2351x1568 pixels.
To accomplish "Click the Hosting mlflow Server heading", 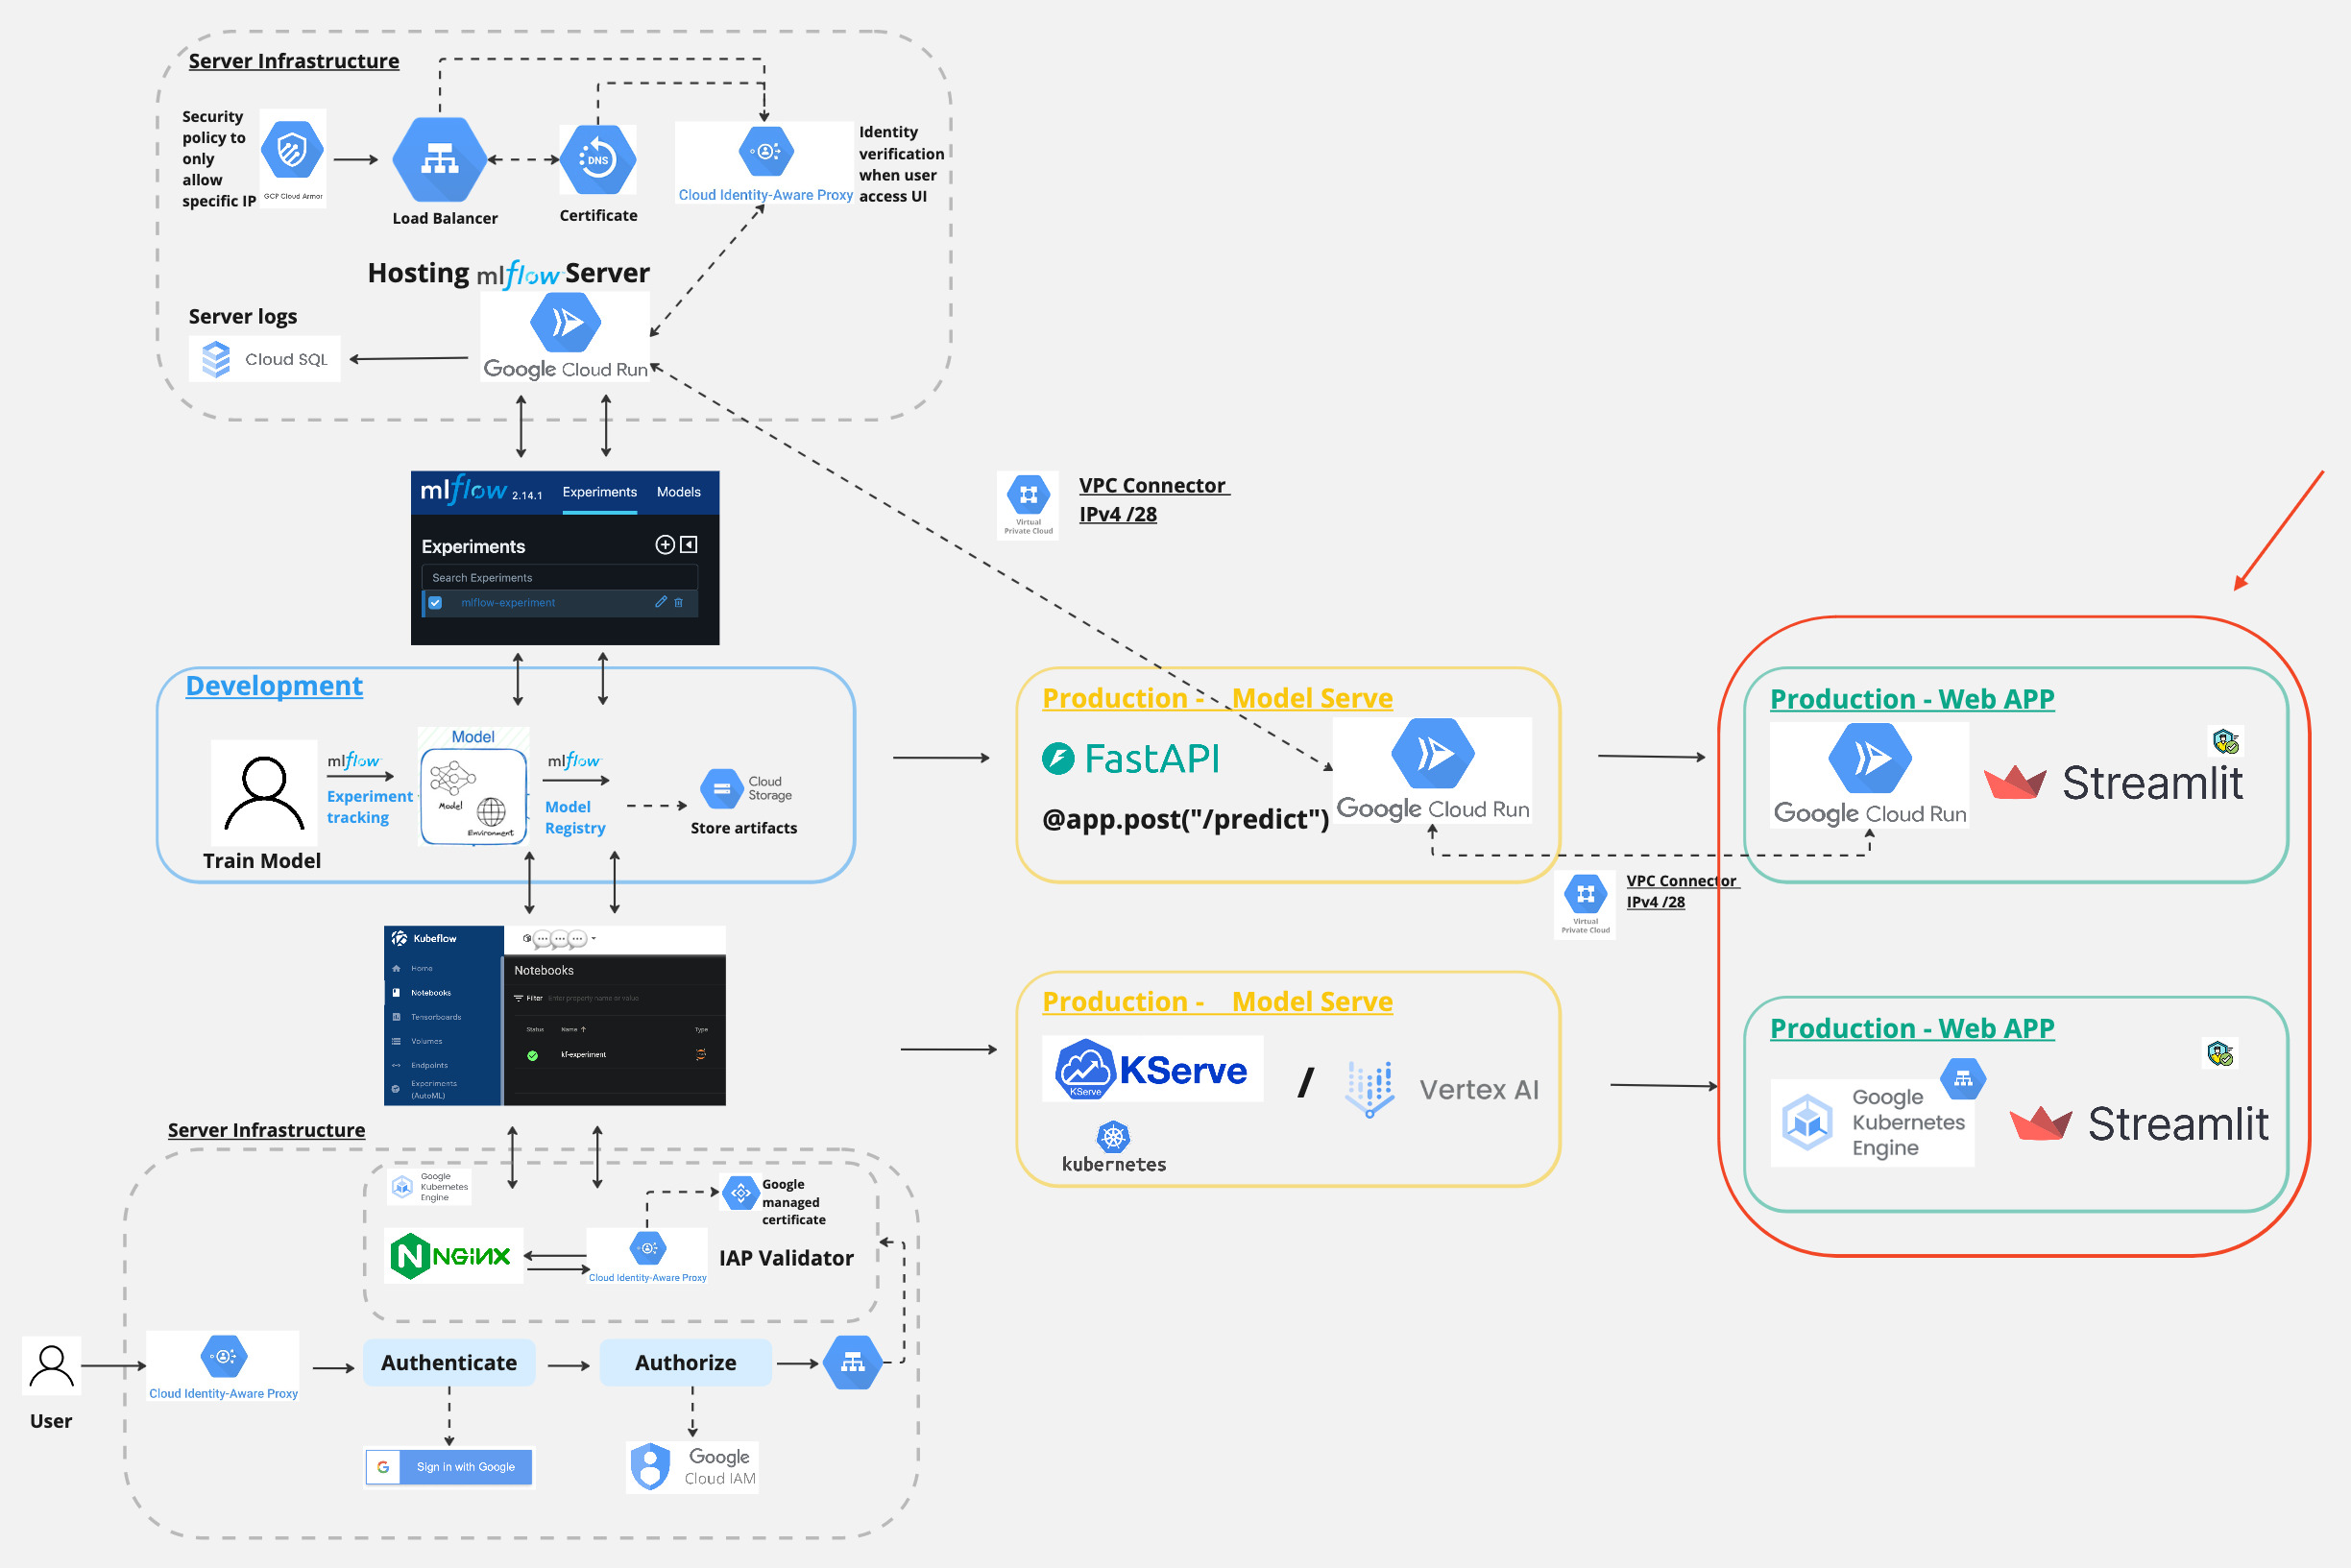I will click(x=508, y=273).
